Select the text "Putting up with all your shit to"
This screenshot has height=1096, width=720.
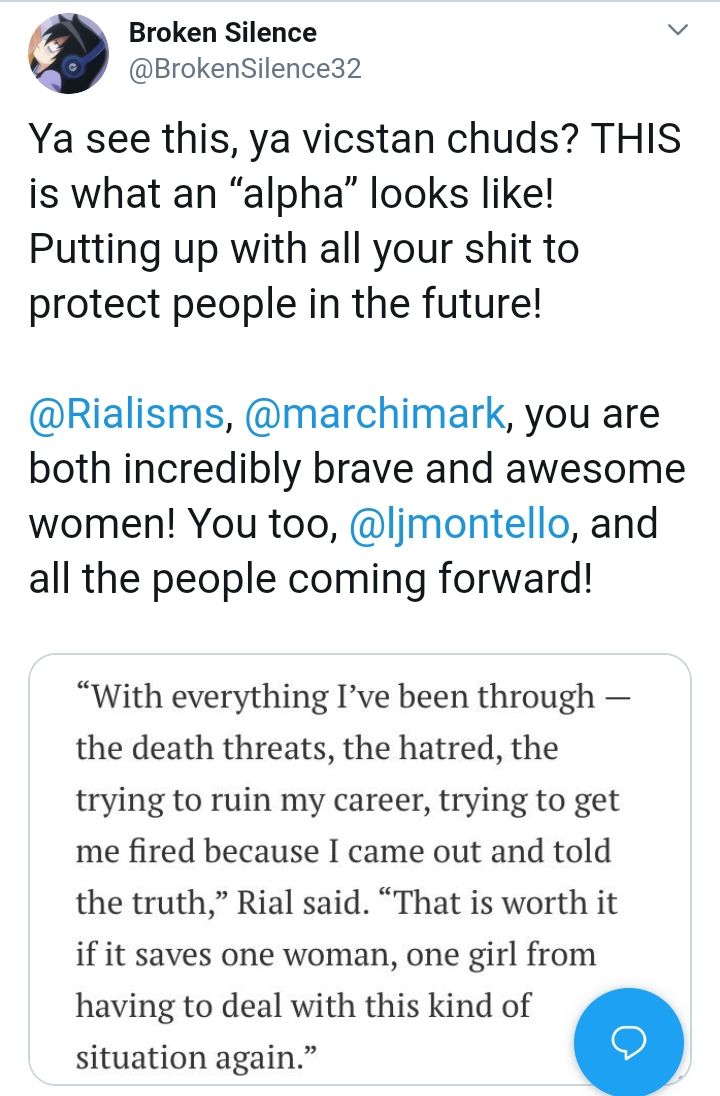(x=303, y=248)
